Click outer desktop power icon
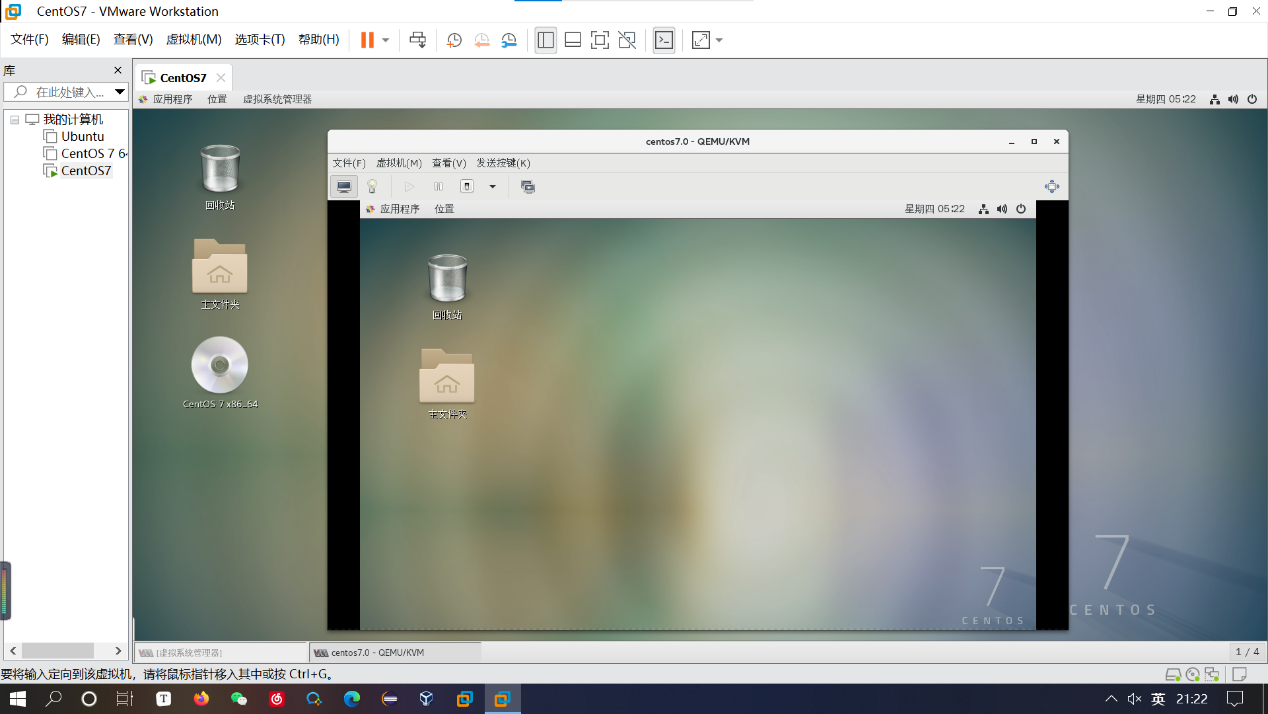Viewport: 1268px width, 714px height. coord(1252,99)
